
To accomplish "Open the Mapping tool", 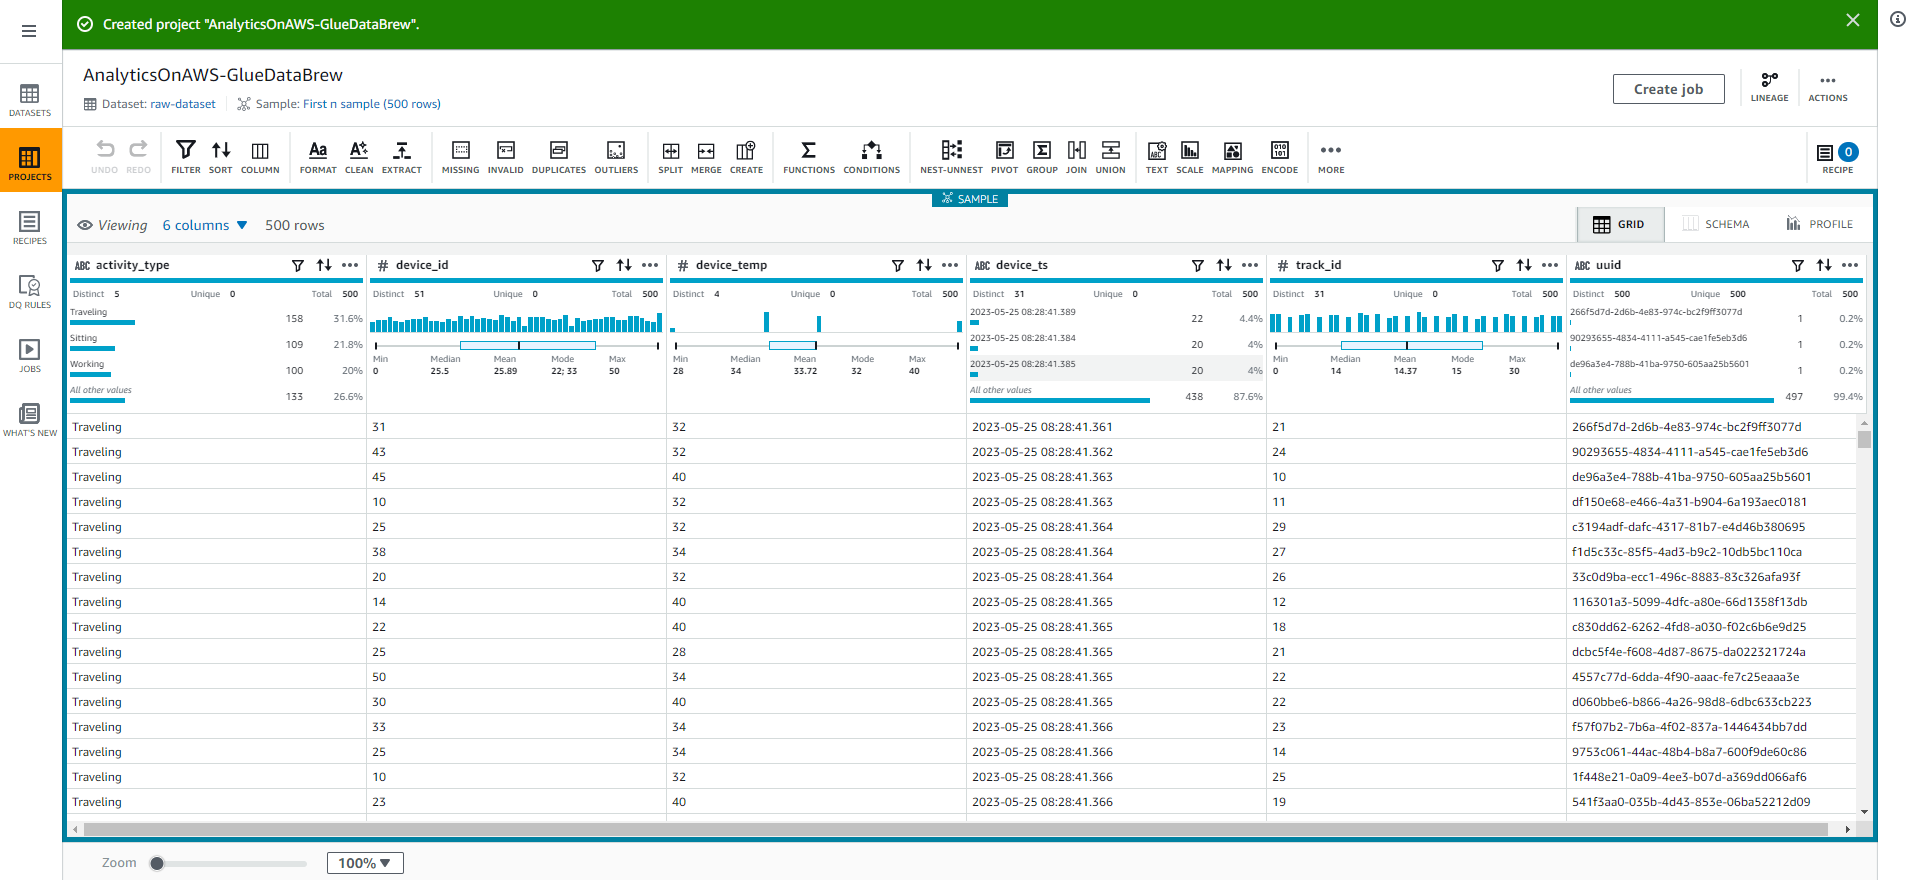I will point(1233,157).
